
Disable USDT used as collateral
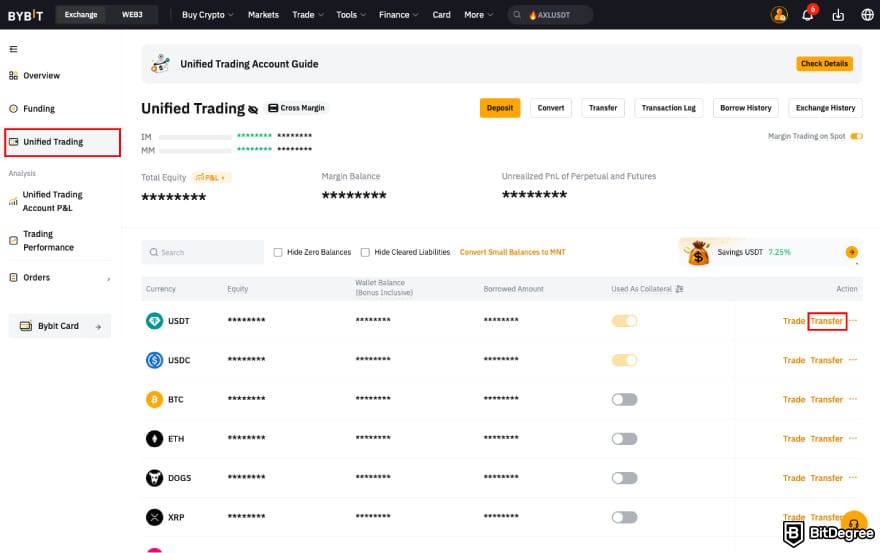[625, 321]
